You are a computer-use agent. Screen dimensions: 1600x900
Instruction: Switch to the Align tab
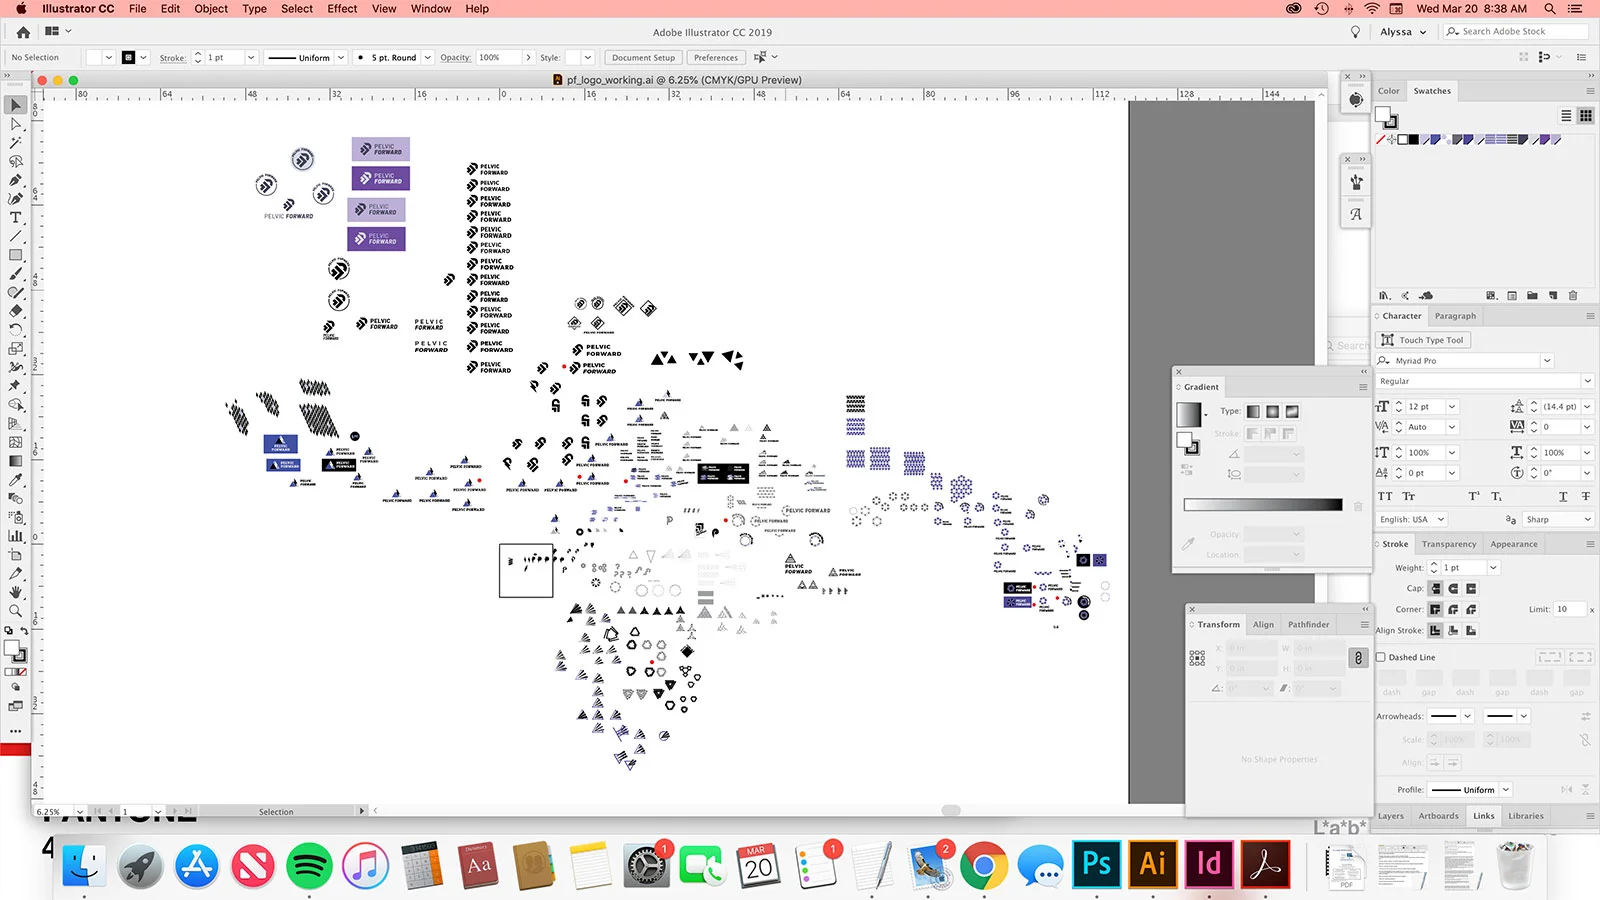pyautogui.click(x=1264, y=625)
